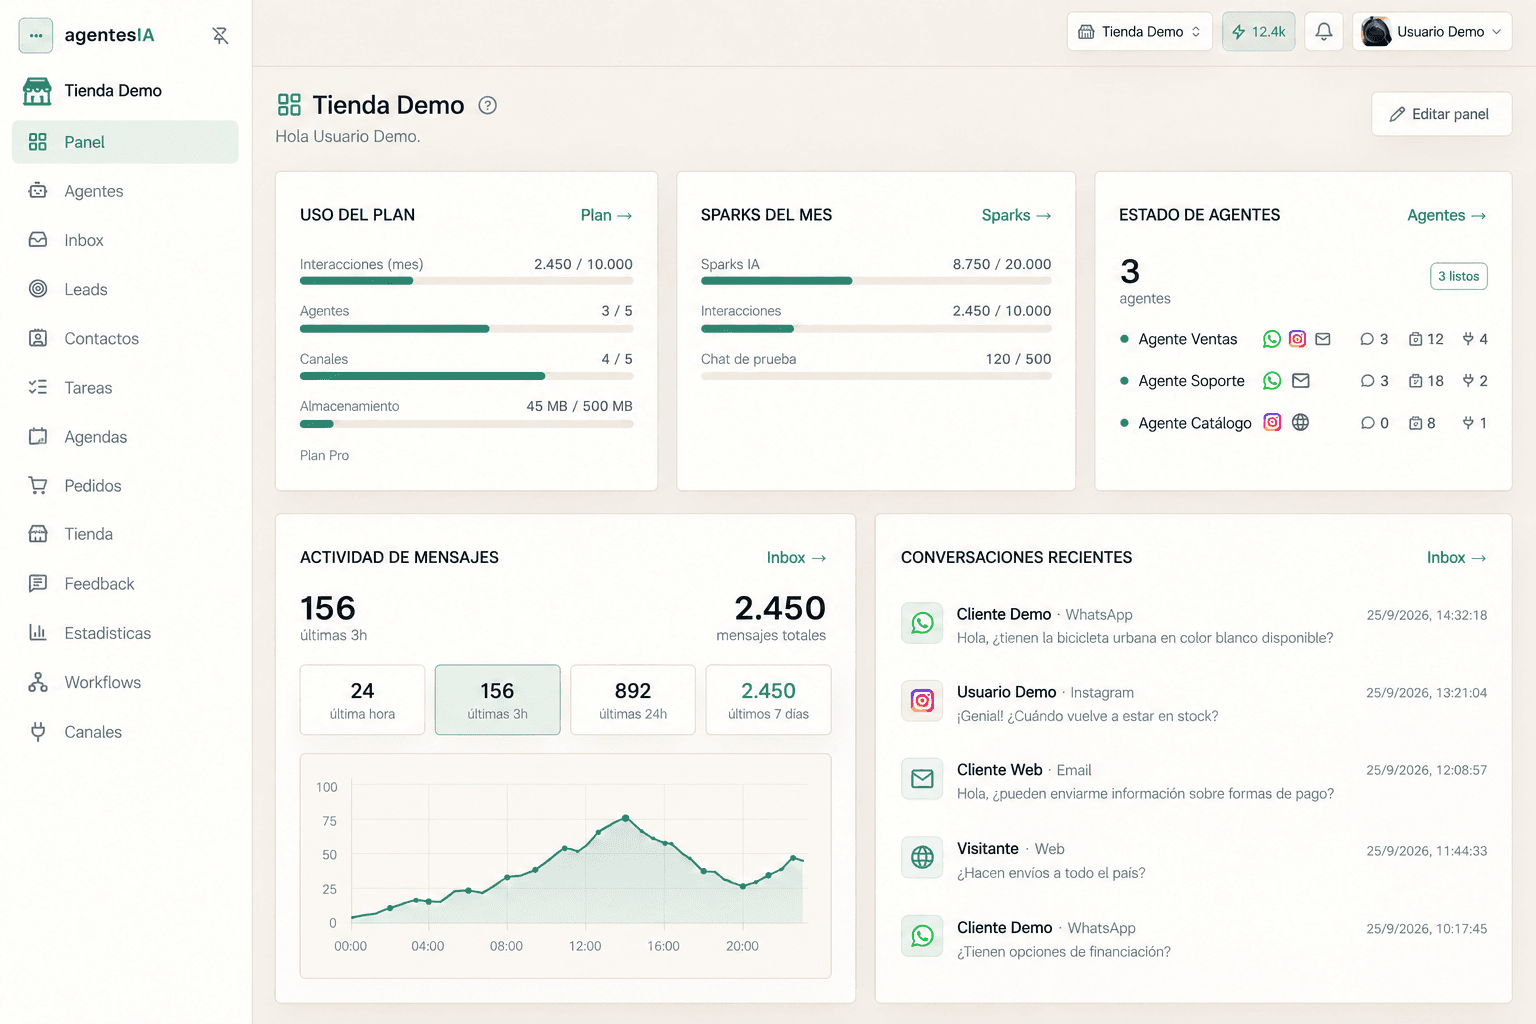This screenshot has height=1024, width=1536.
Task: Open notifications bell icon
Action: 1324,32
